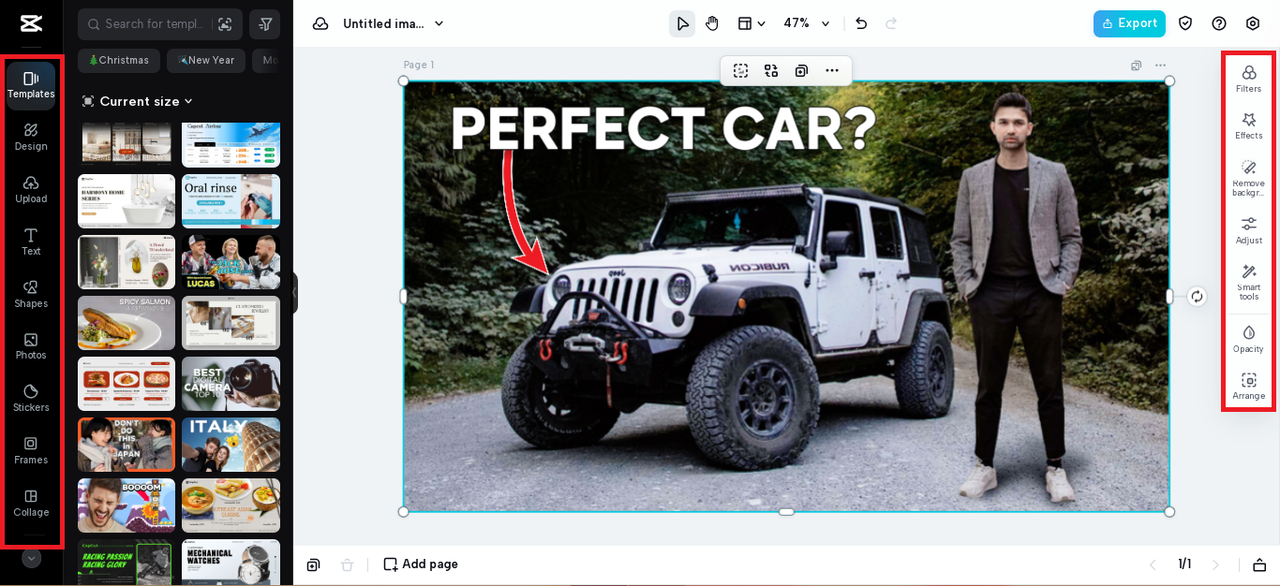Choose the Don't Do This in Japan template
The width and height of the screenshot is (1280, 586).
(x=127, y=444)
